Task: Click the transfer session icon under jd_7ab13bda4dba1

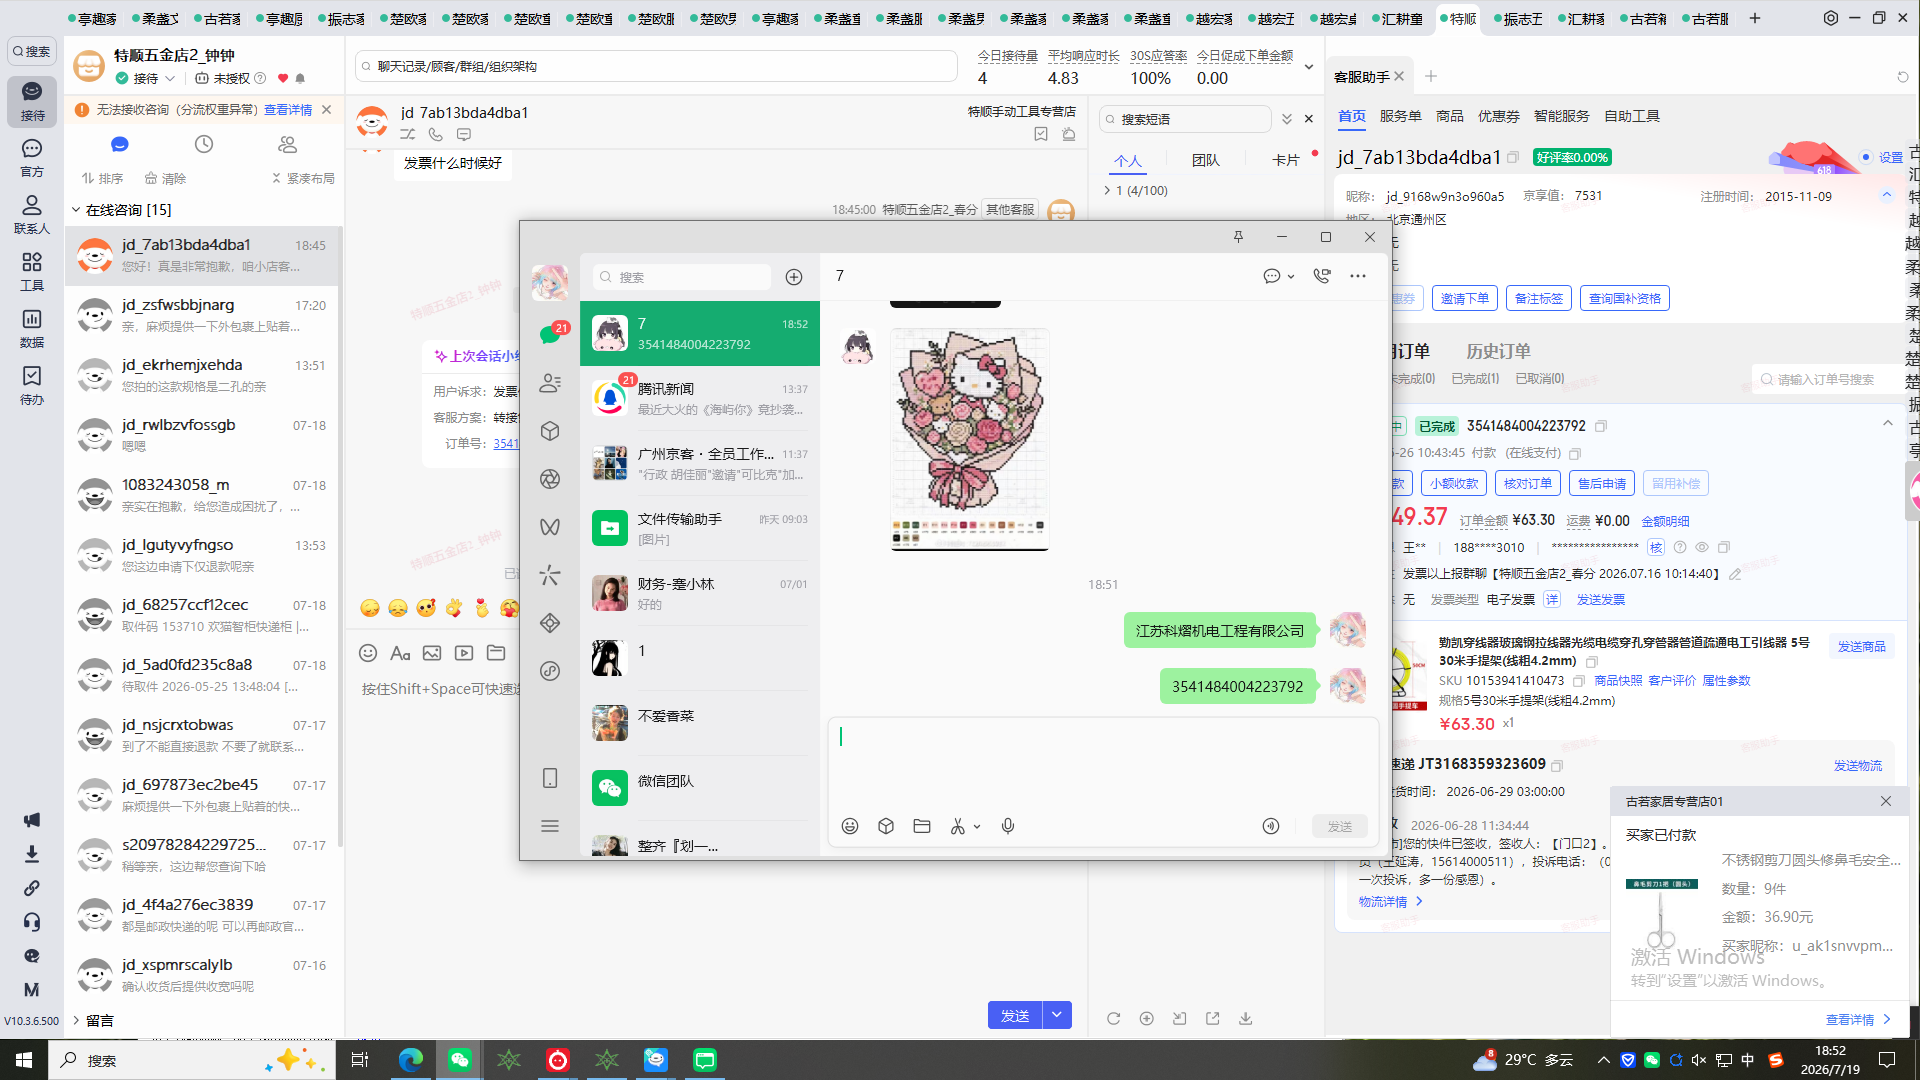Action: coord(408,134)
